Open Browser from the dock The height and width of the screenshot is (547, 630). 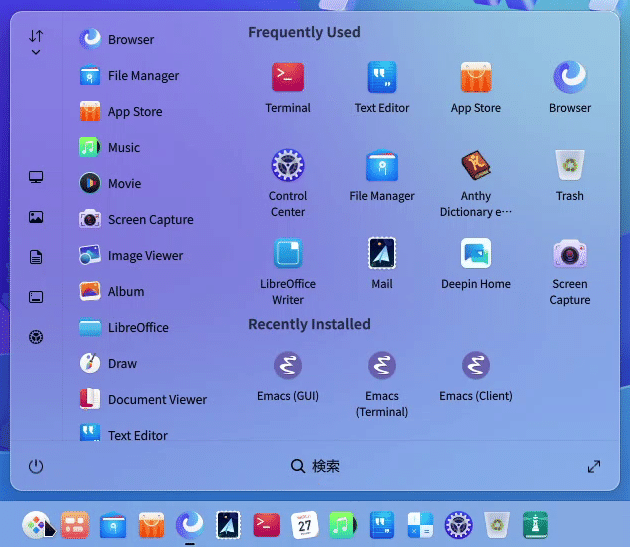click(x=190, y=525)
